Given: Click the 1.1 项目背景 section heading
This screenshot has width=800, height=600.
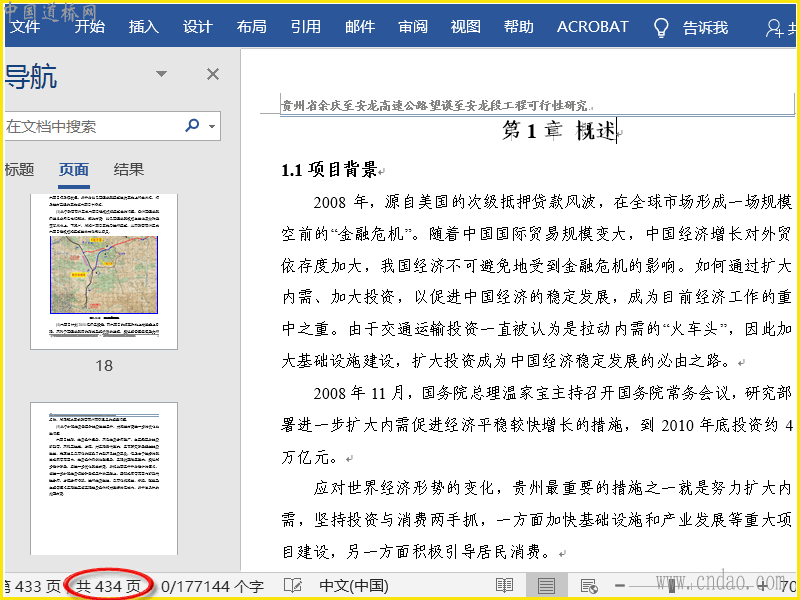Looking at the screenshot, I should (x=329, y=169).
